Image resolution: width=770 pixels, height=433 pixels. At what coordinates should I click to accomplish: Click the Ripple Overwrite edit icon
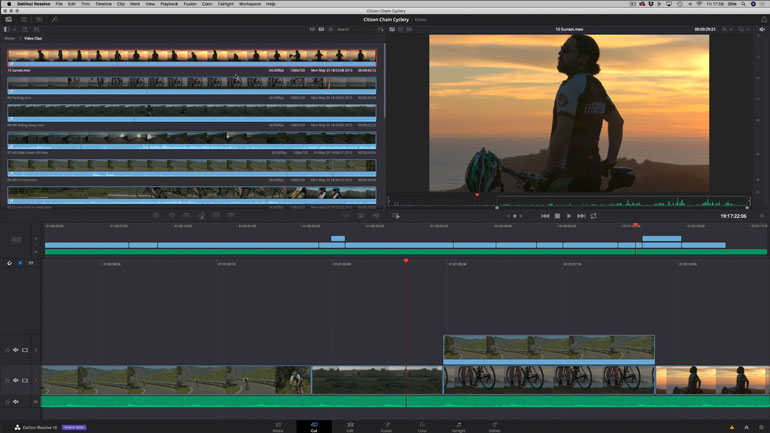click(x=186, y=216)
